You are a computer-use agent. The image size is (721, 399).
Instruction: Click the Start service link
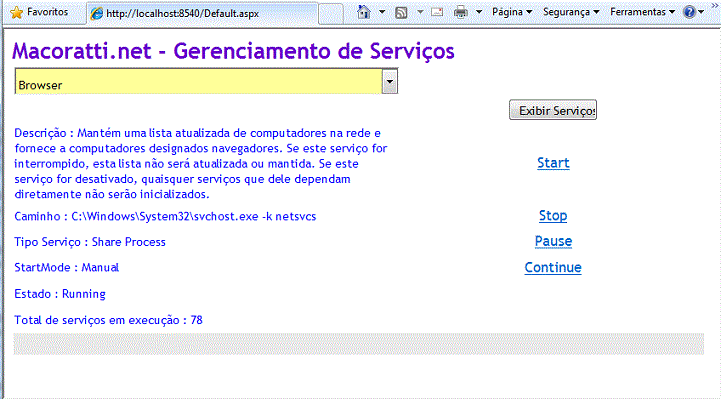pyautogui.click(x=553, y=163)
